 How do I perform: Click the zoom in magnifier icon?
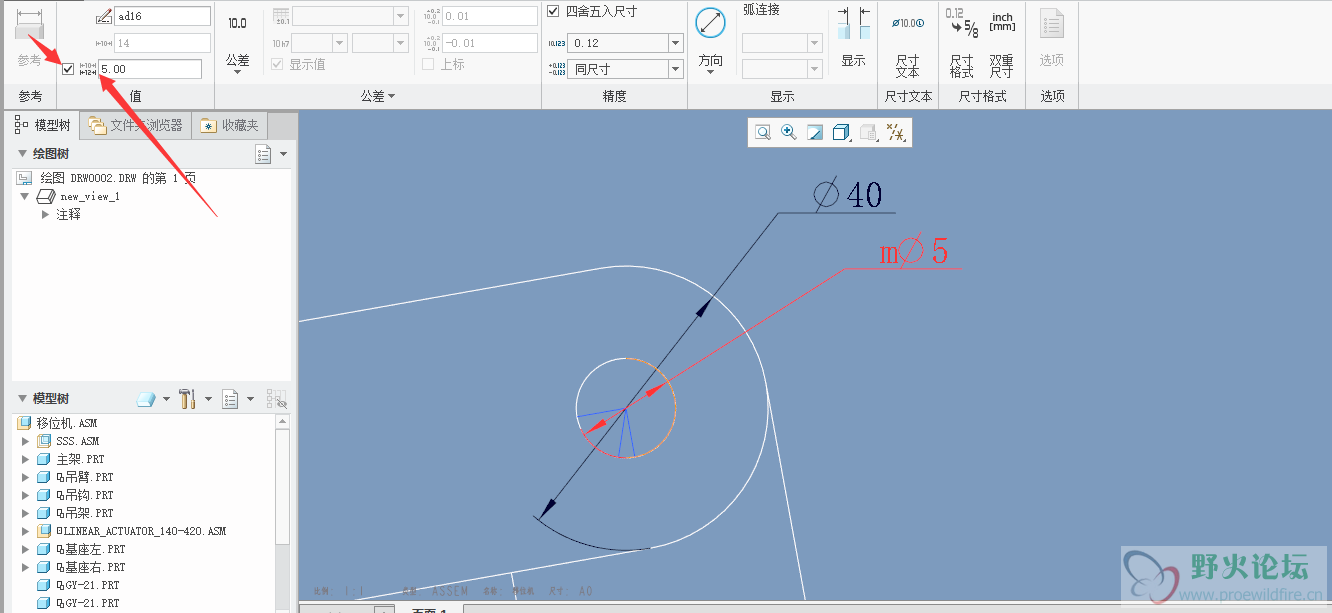tap(789, 132)
